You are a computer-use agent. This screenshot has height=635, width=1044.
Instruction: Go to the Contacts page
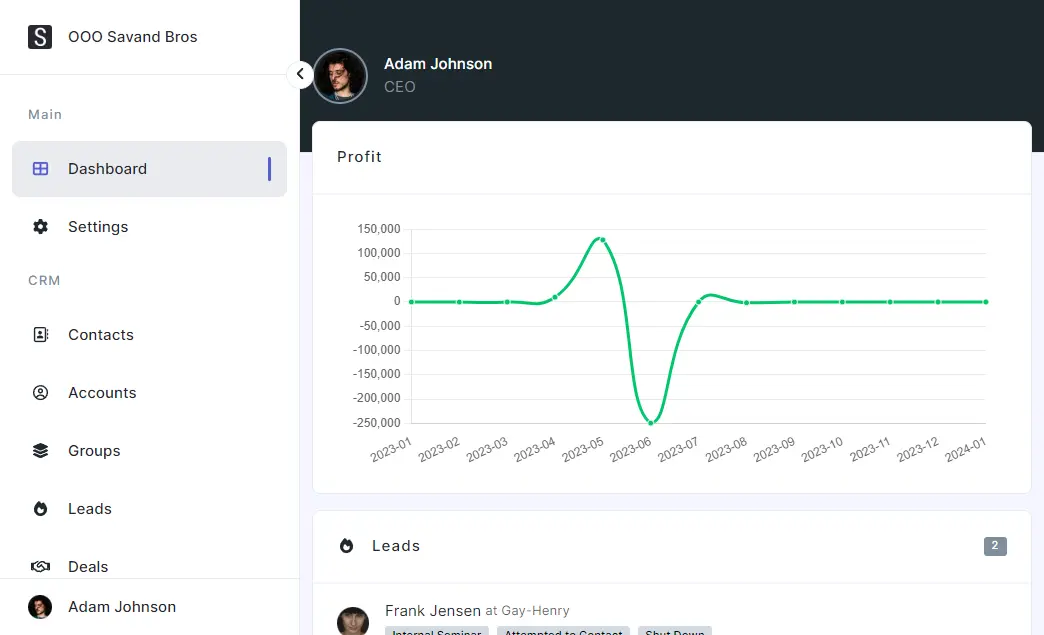tap(149, 335)
